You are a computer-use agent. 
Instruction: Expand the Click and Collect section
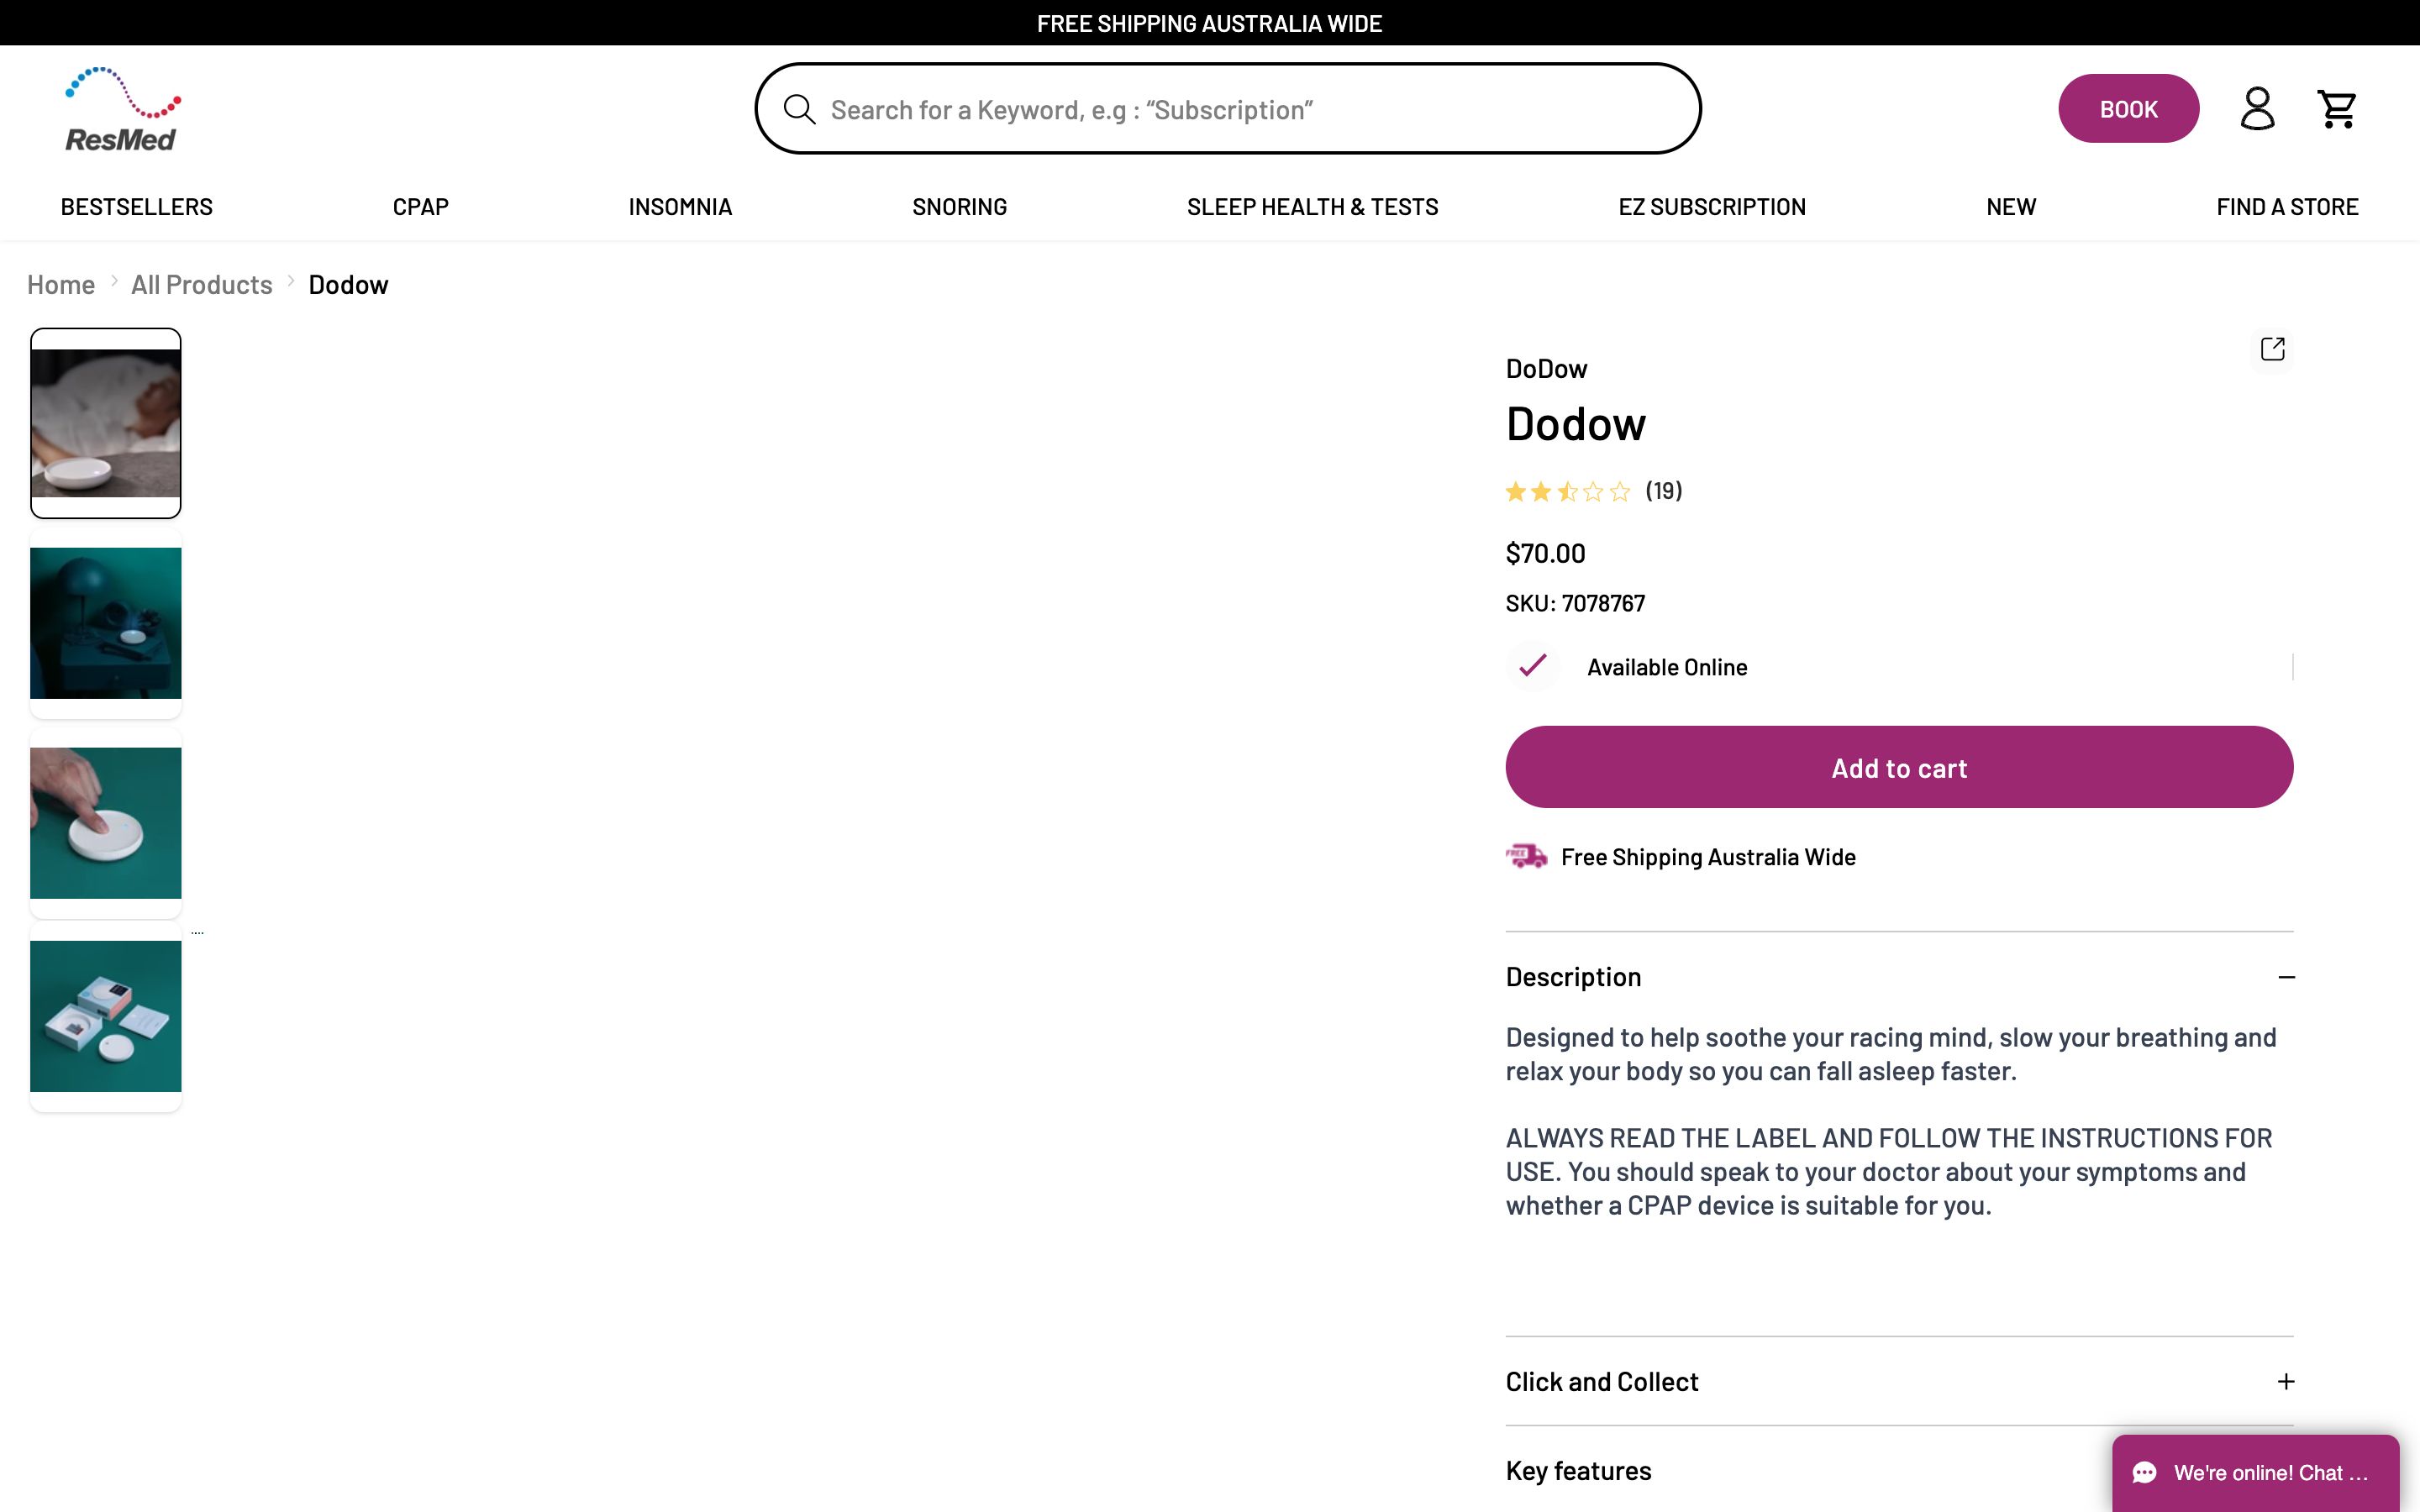tap(2286, 1381)
